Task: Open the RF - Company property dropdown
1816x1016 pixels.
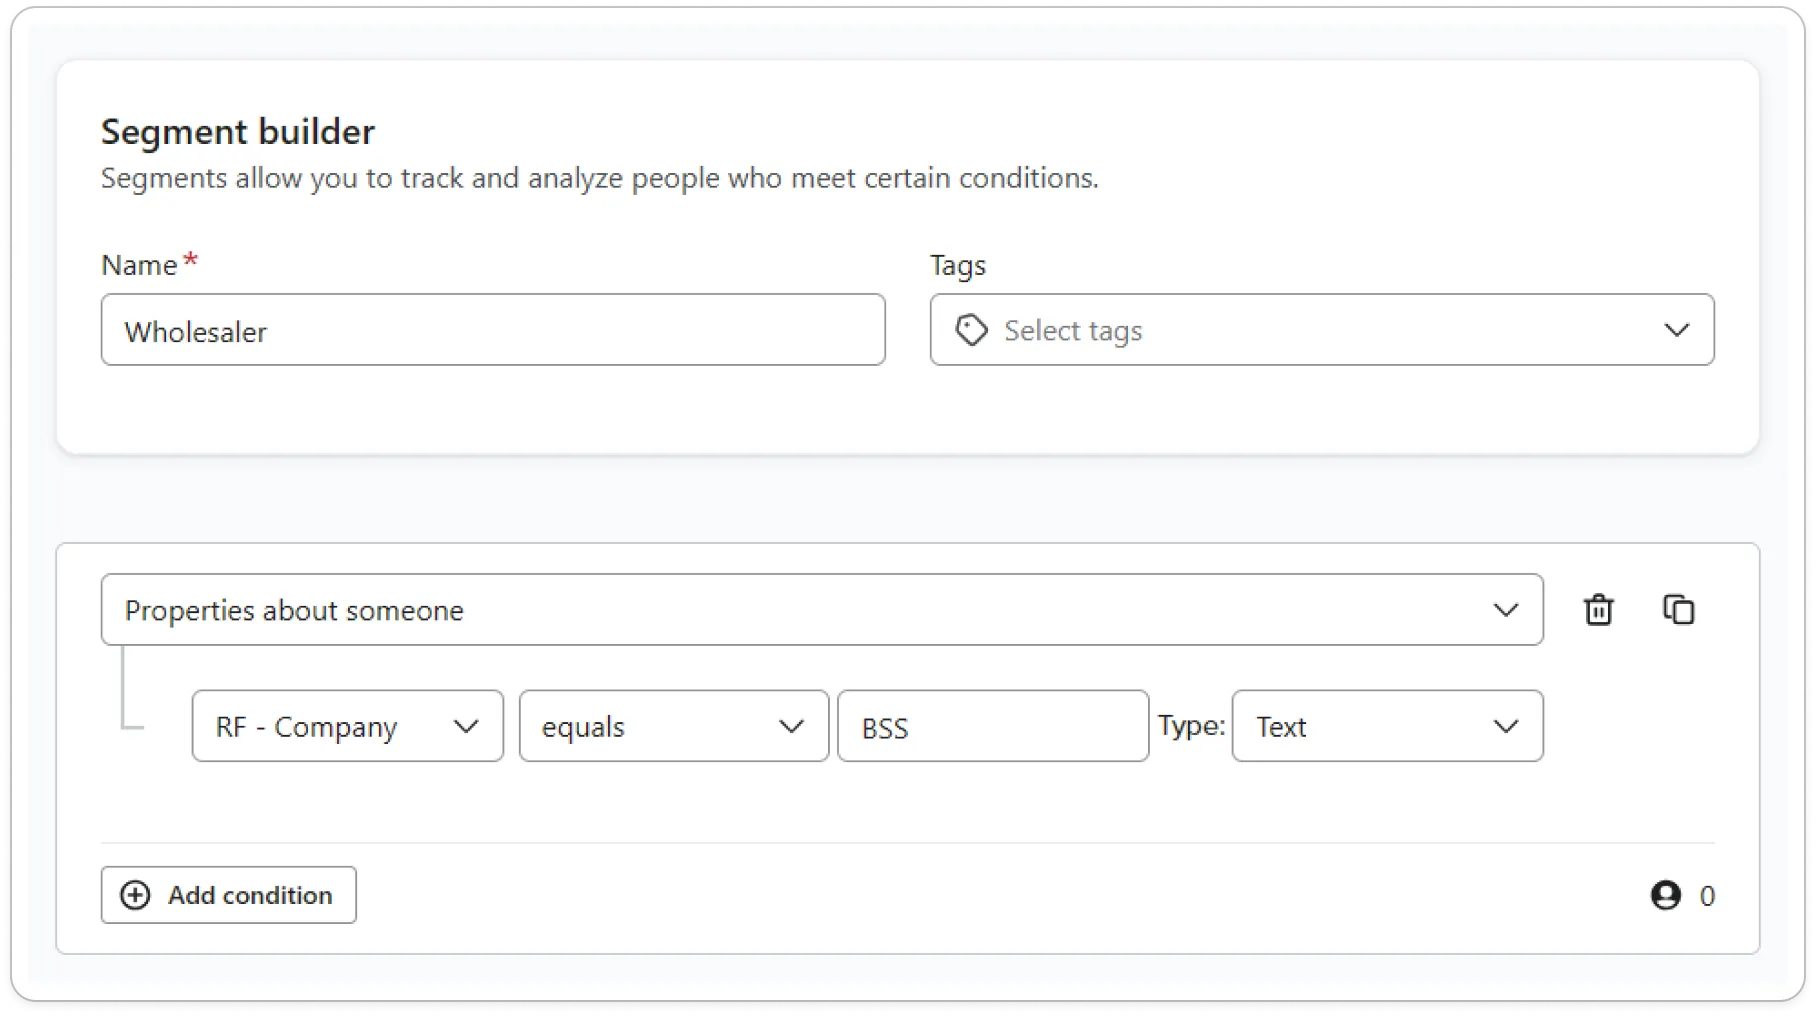Action: click(x=347, y=726)
